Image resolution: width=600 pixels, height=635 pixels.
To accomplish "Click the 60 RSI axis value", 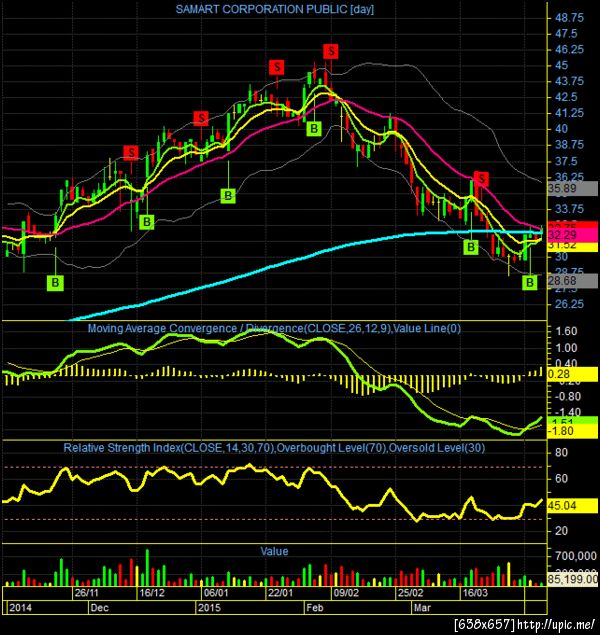I will [x=561, y=479].
